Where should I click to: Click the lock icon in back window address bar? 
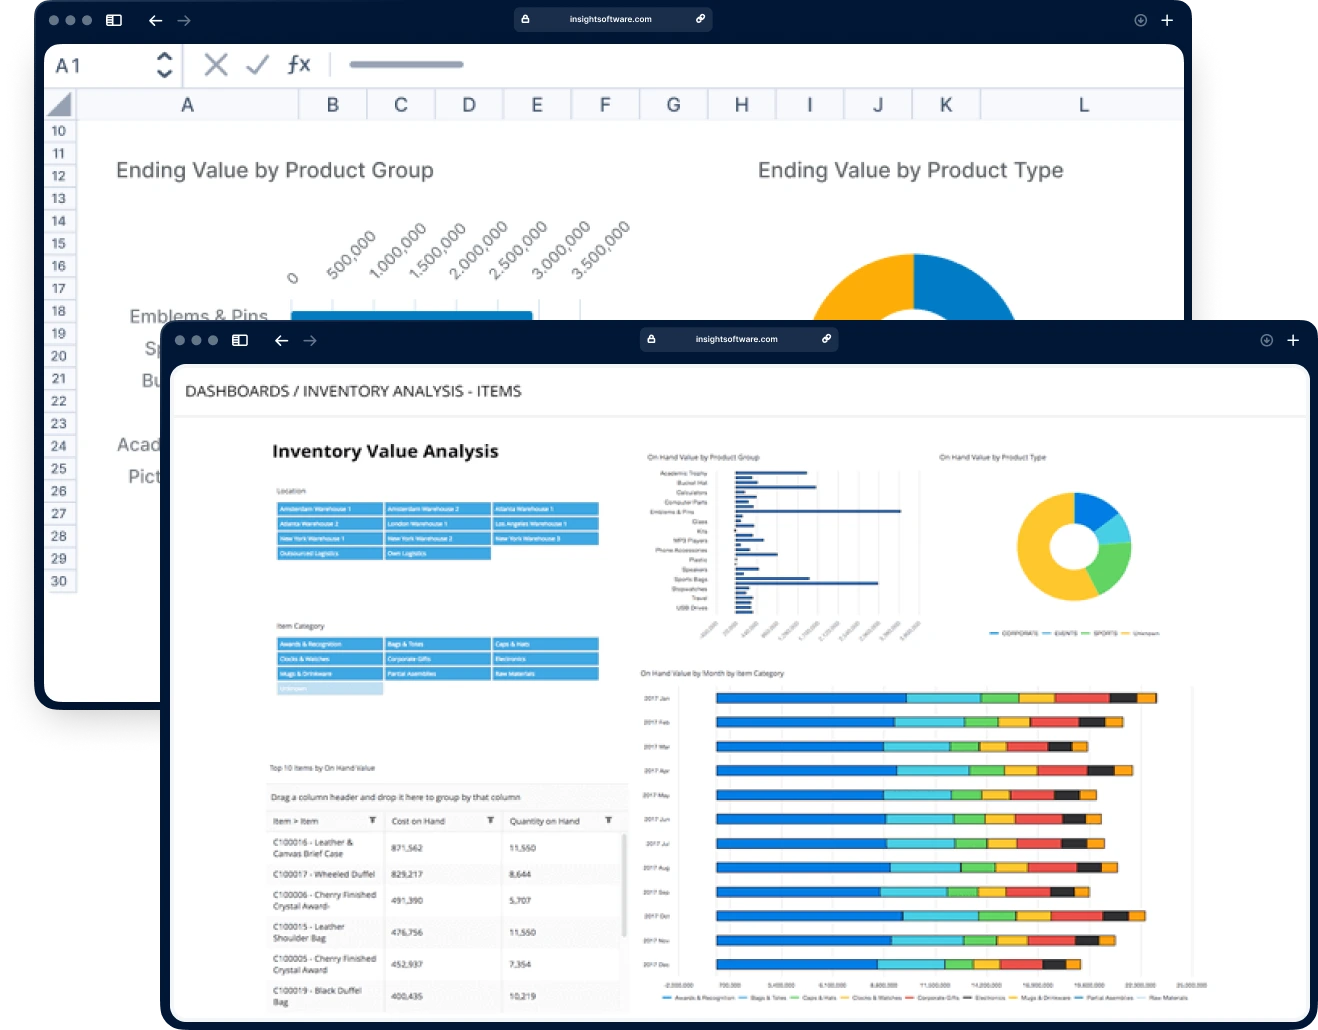[525, 19]
